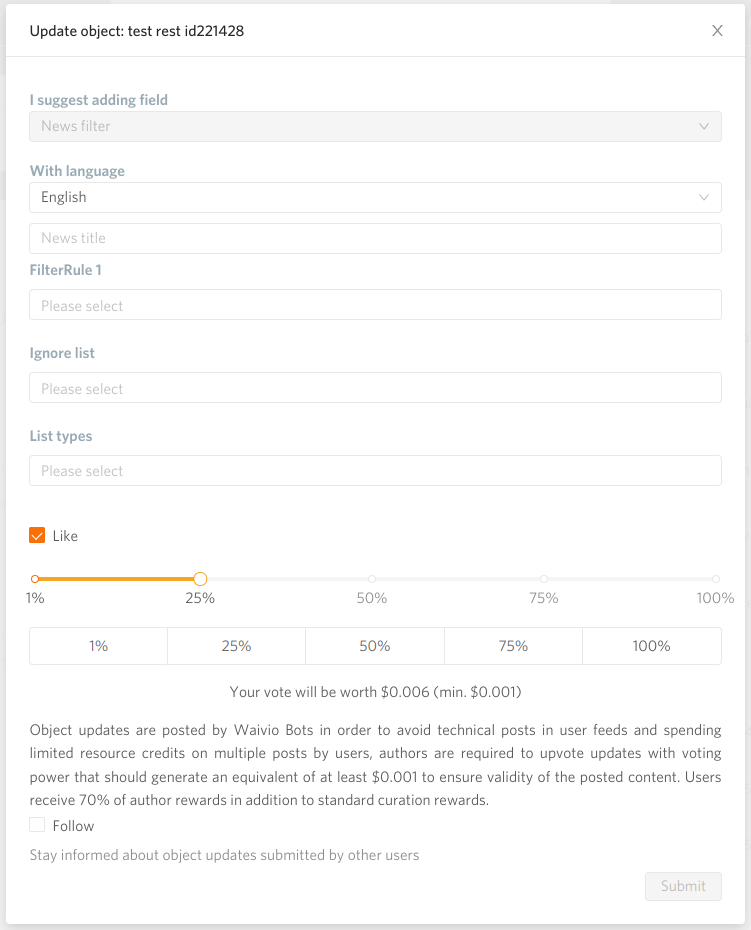The width and height of the screenshot is (751, 930).
Task: Choose the 50% vote preset button
Action: point(375,646)
